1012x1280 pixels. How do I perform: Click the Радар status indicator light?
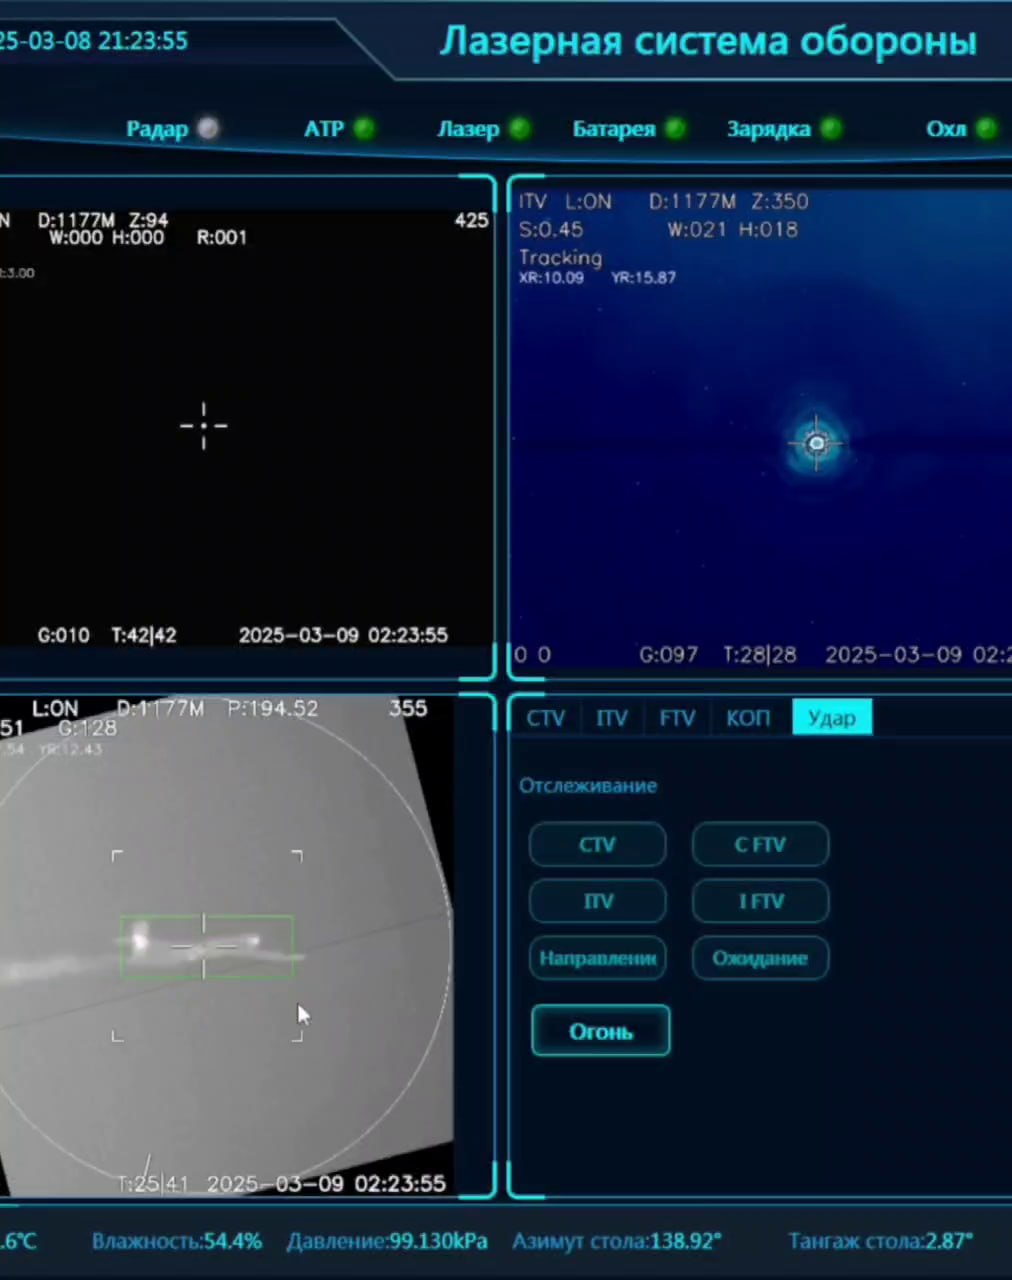(x=208, y=129)
